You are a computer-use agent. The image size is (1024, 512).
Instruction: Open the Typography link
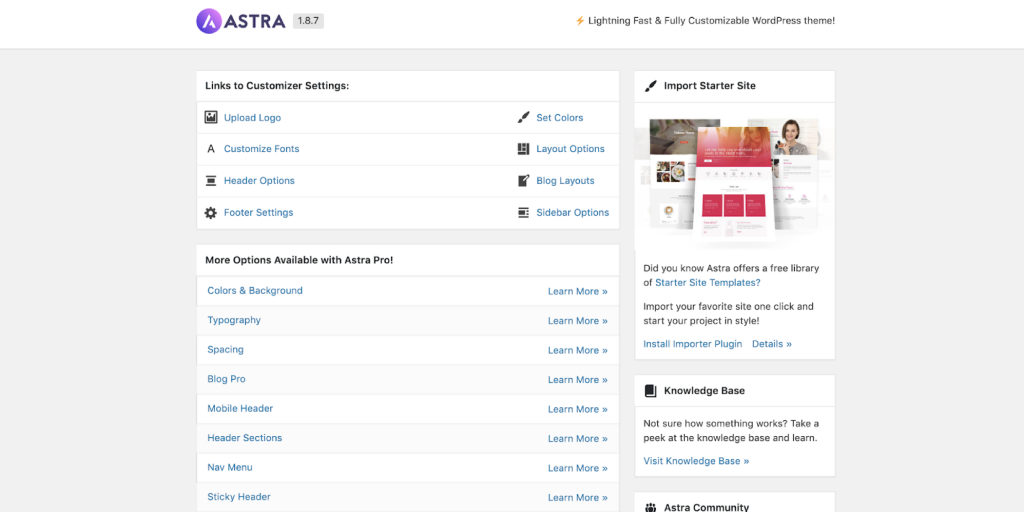point(234,320)
